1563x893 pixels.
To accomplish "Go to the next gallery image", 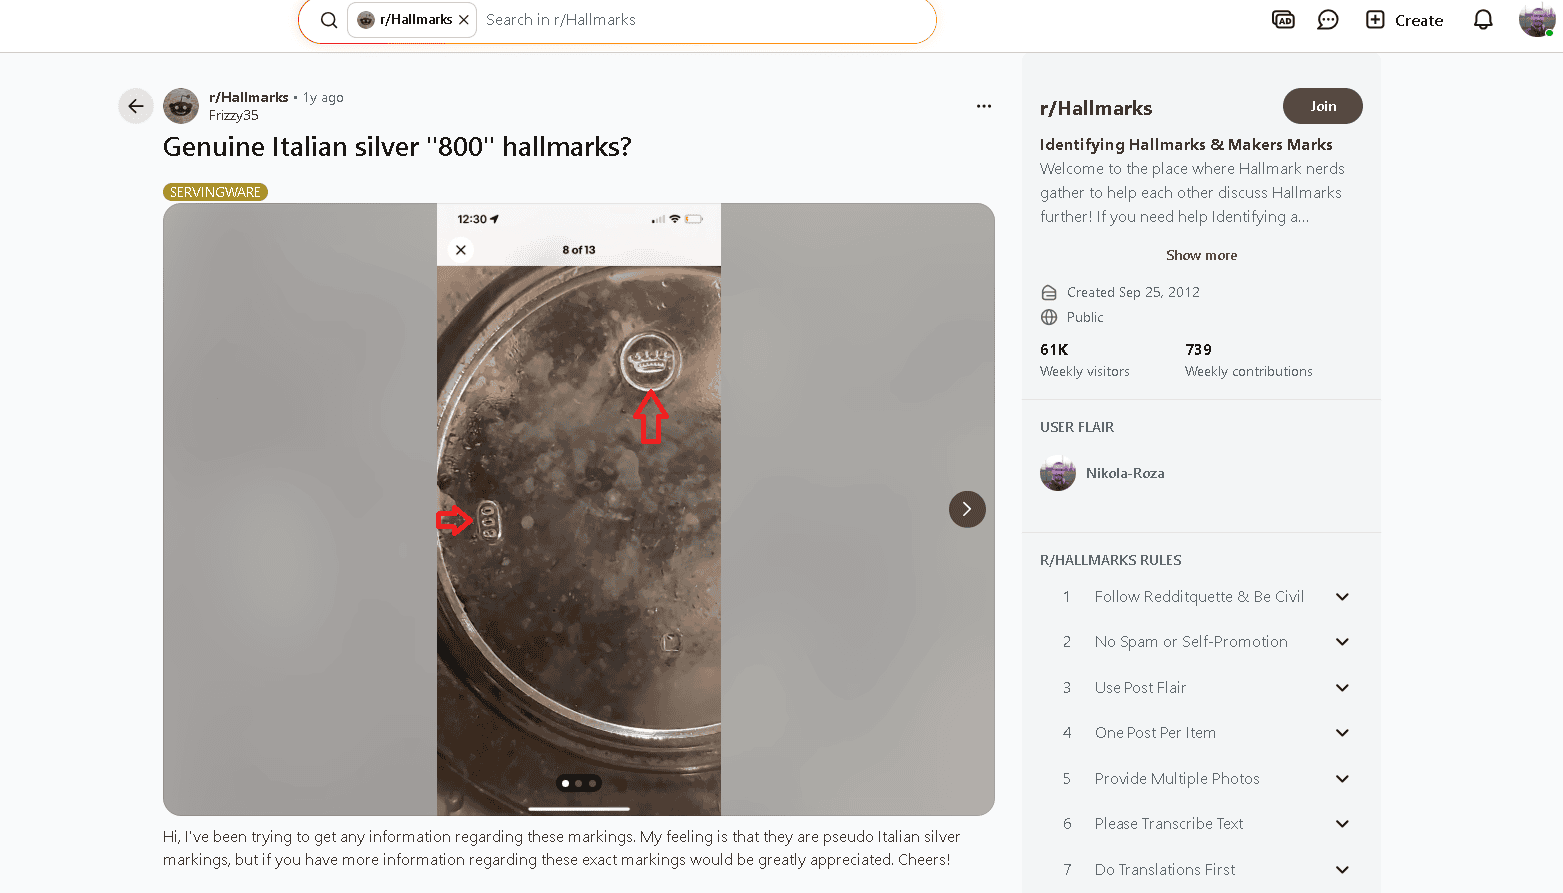I will click(x=967, y=509).
